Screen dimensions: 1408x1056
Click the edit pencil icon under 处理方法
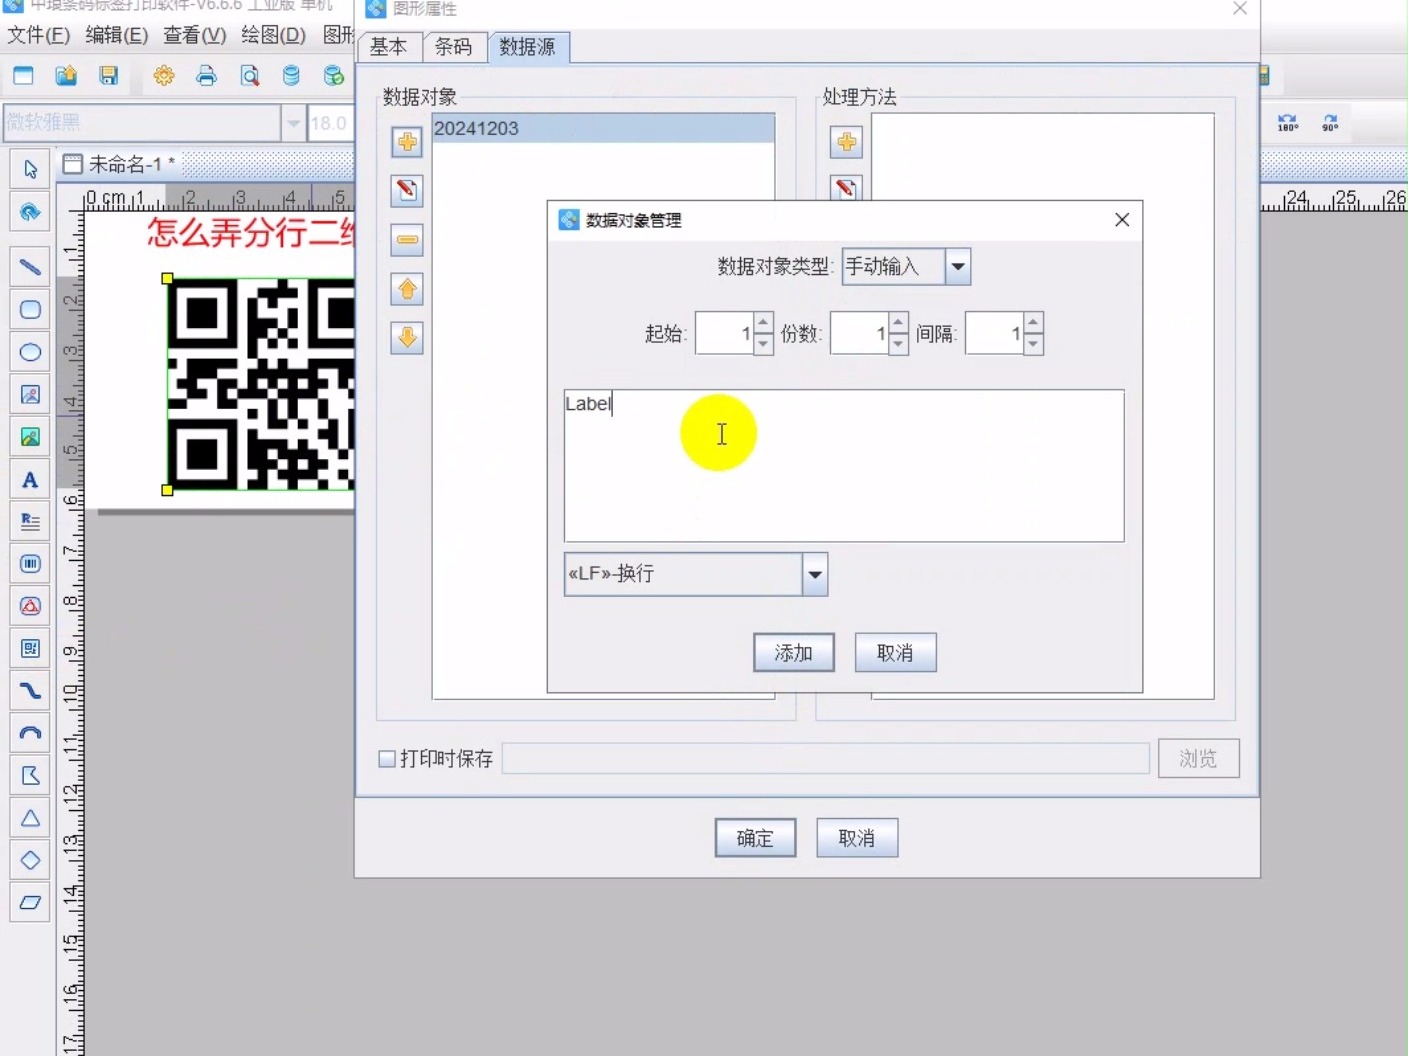(x=846, y=187)
